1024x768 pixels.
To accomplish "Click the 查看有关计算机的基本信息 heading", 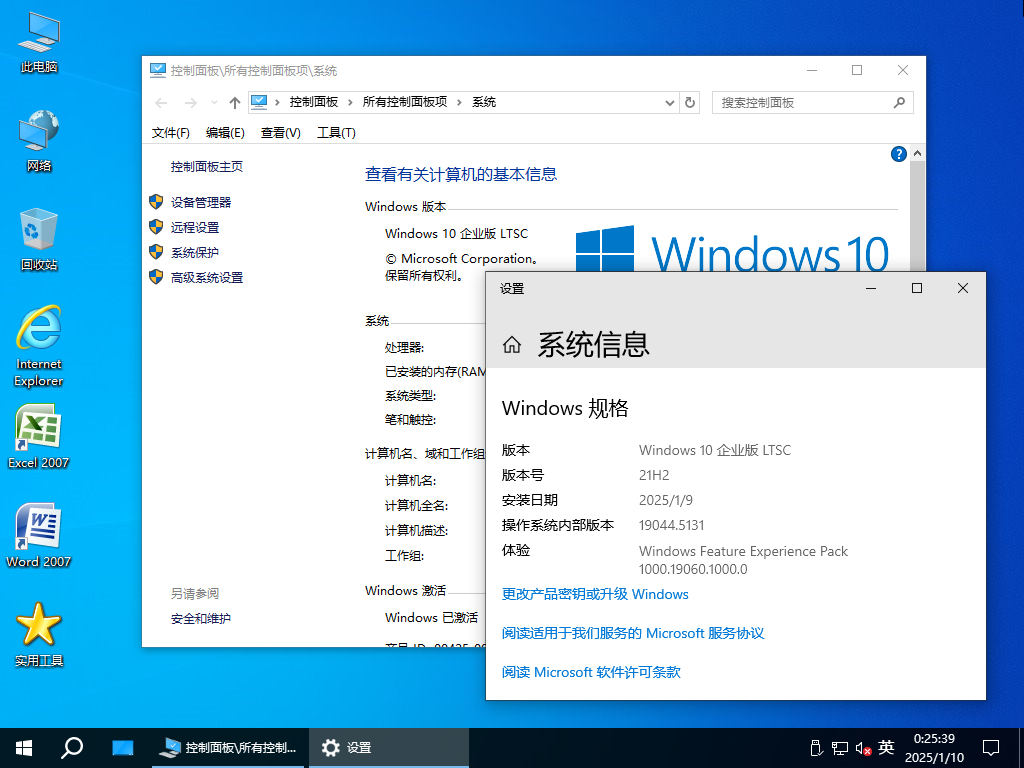I will click(x=460, y=174).
